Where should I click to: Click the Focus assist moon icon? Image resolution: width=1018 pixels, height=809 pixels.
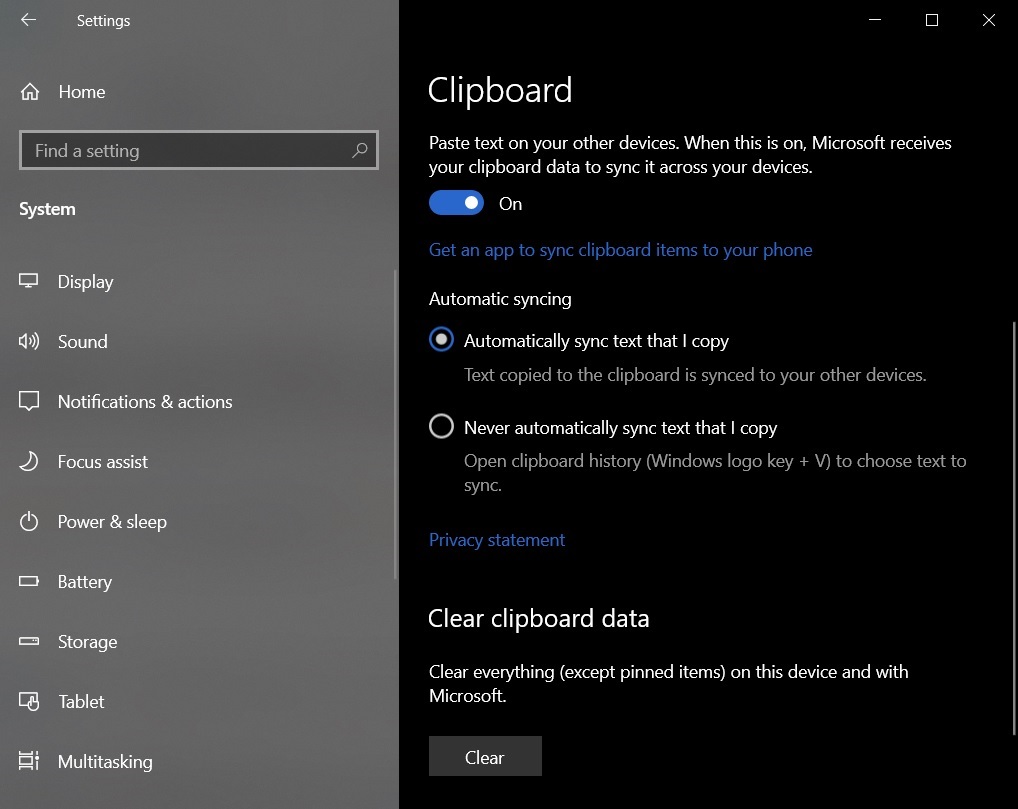point(29,461)
